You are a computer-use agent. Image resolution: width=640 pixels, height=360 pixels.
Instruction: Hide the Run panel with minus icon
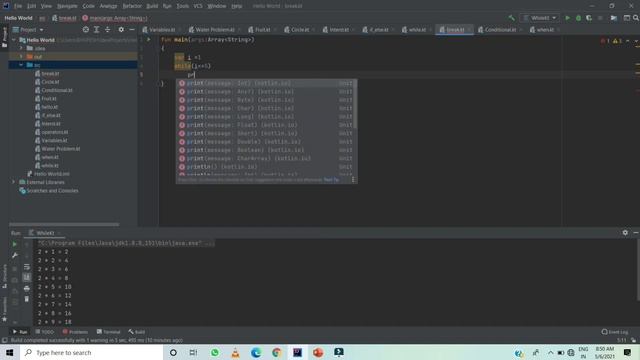pyautogui.click(x=636, y=233)
